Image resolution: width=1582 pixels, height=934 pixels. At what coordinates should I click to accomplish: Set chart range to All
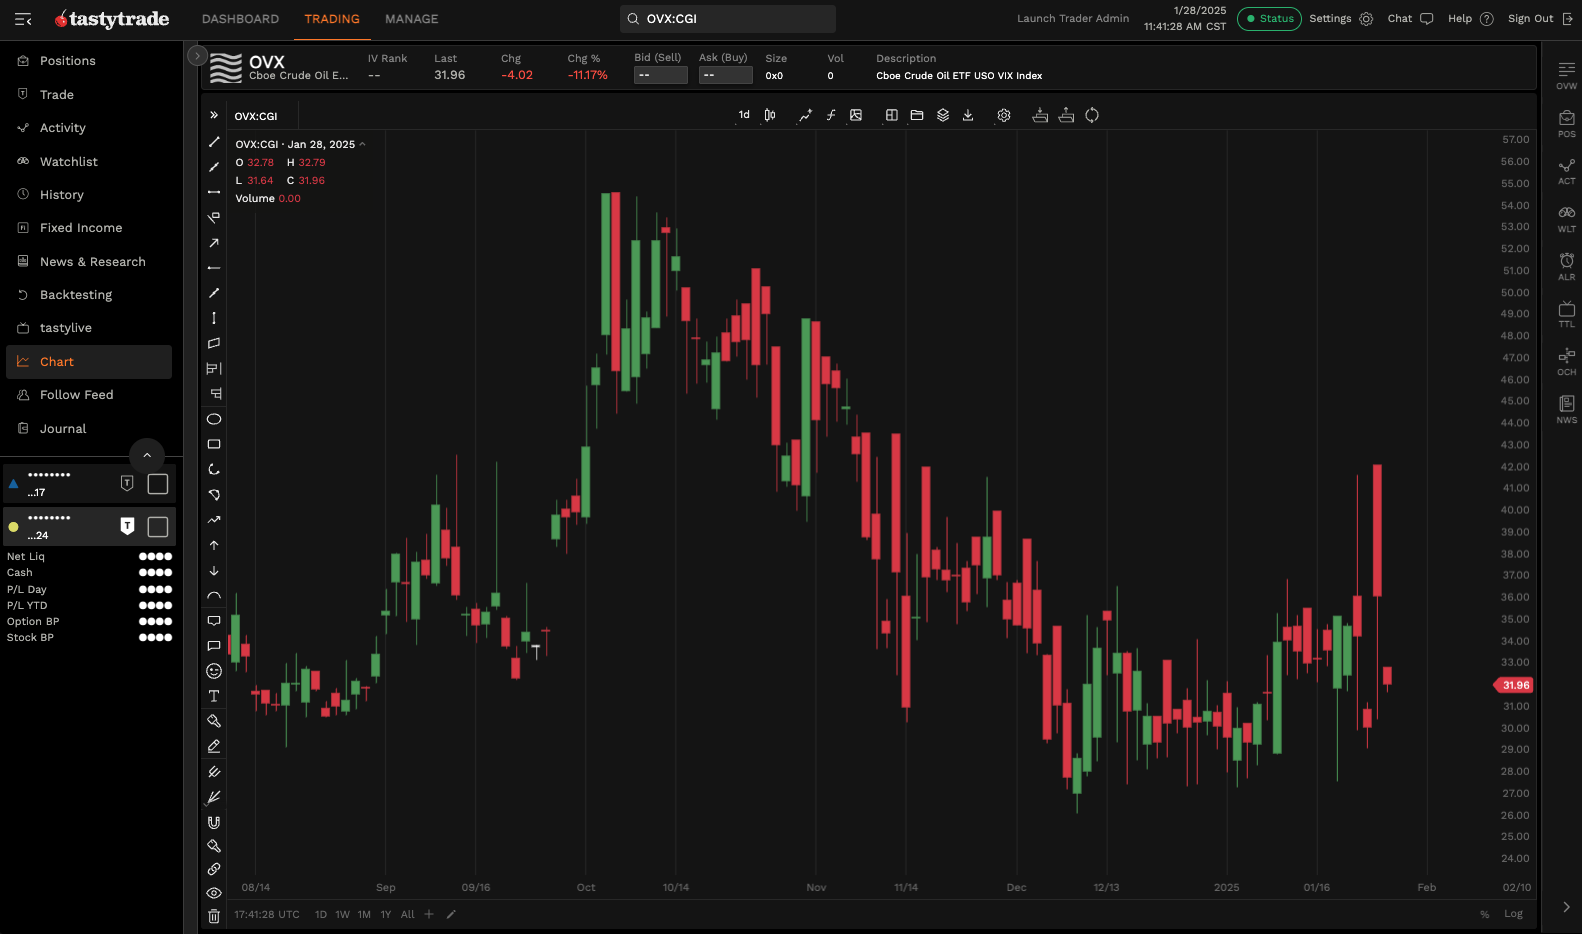click(408, 914)
